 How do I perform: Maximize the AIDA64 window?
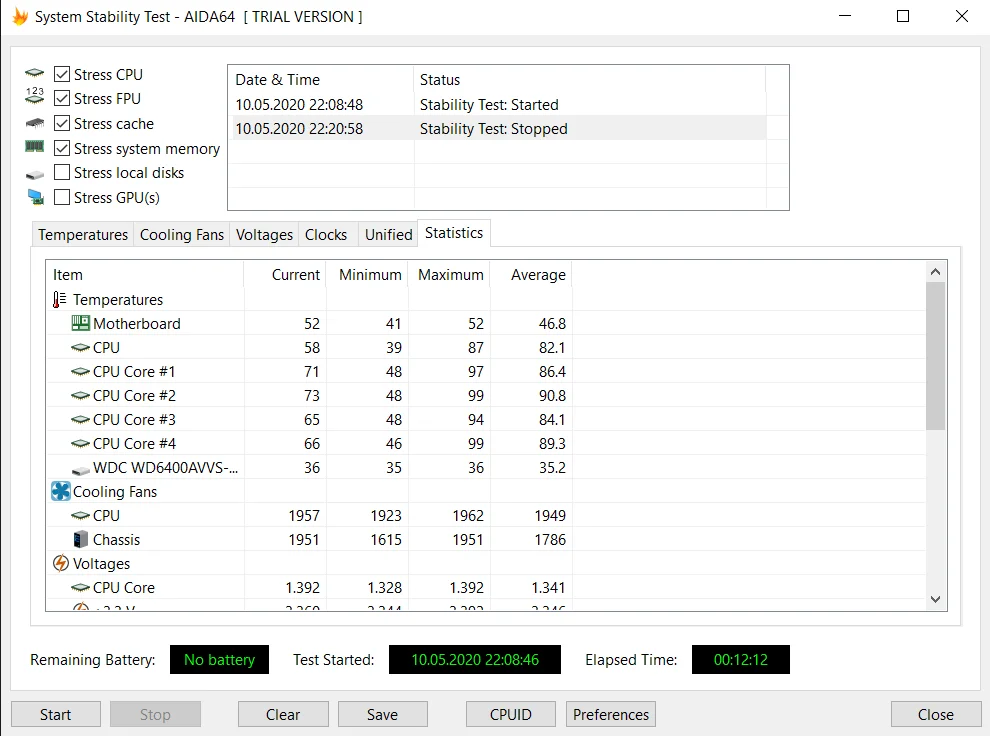point(903,16)
